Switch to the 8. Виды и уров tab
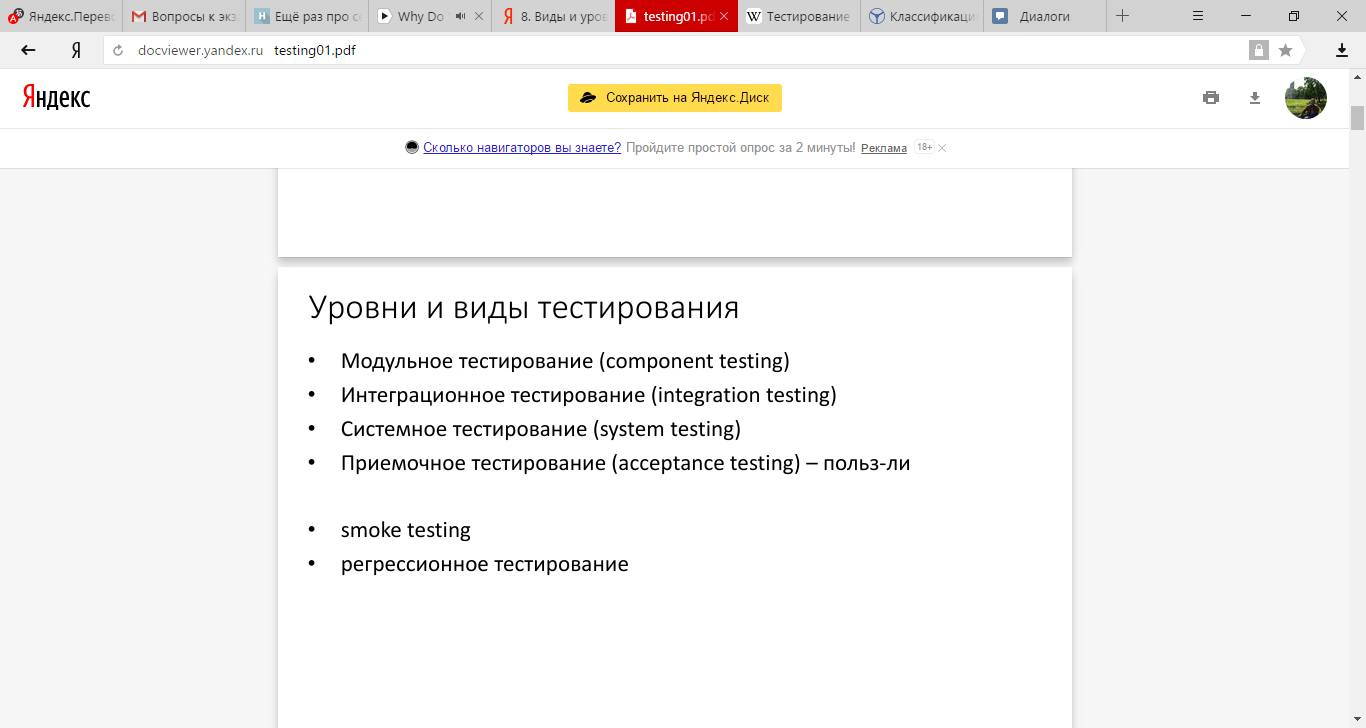1366x728 pixels. click(x=553, y=17)
